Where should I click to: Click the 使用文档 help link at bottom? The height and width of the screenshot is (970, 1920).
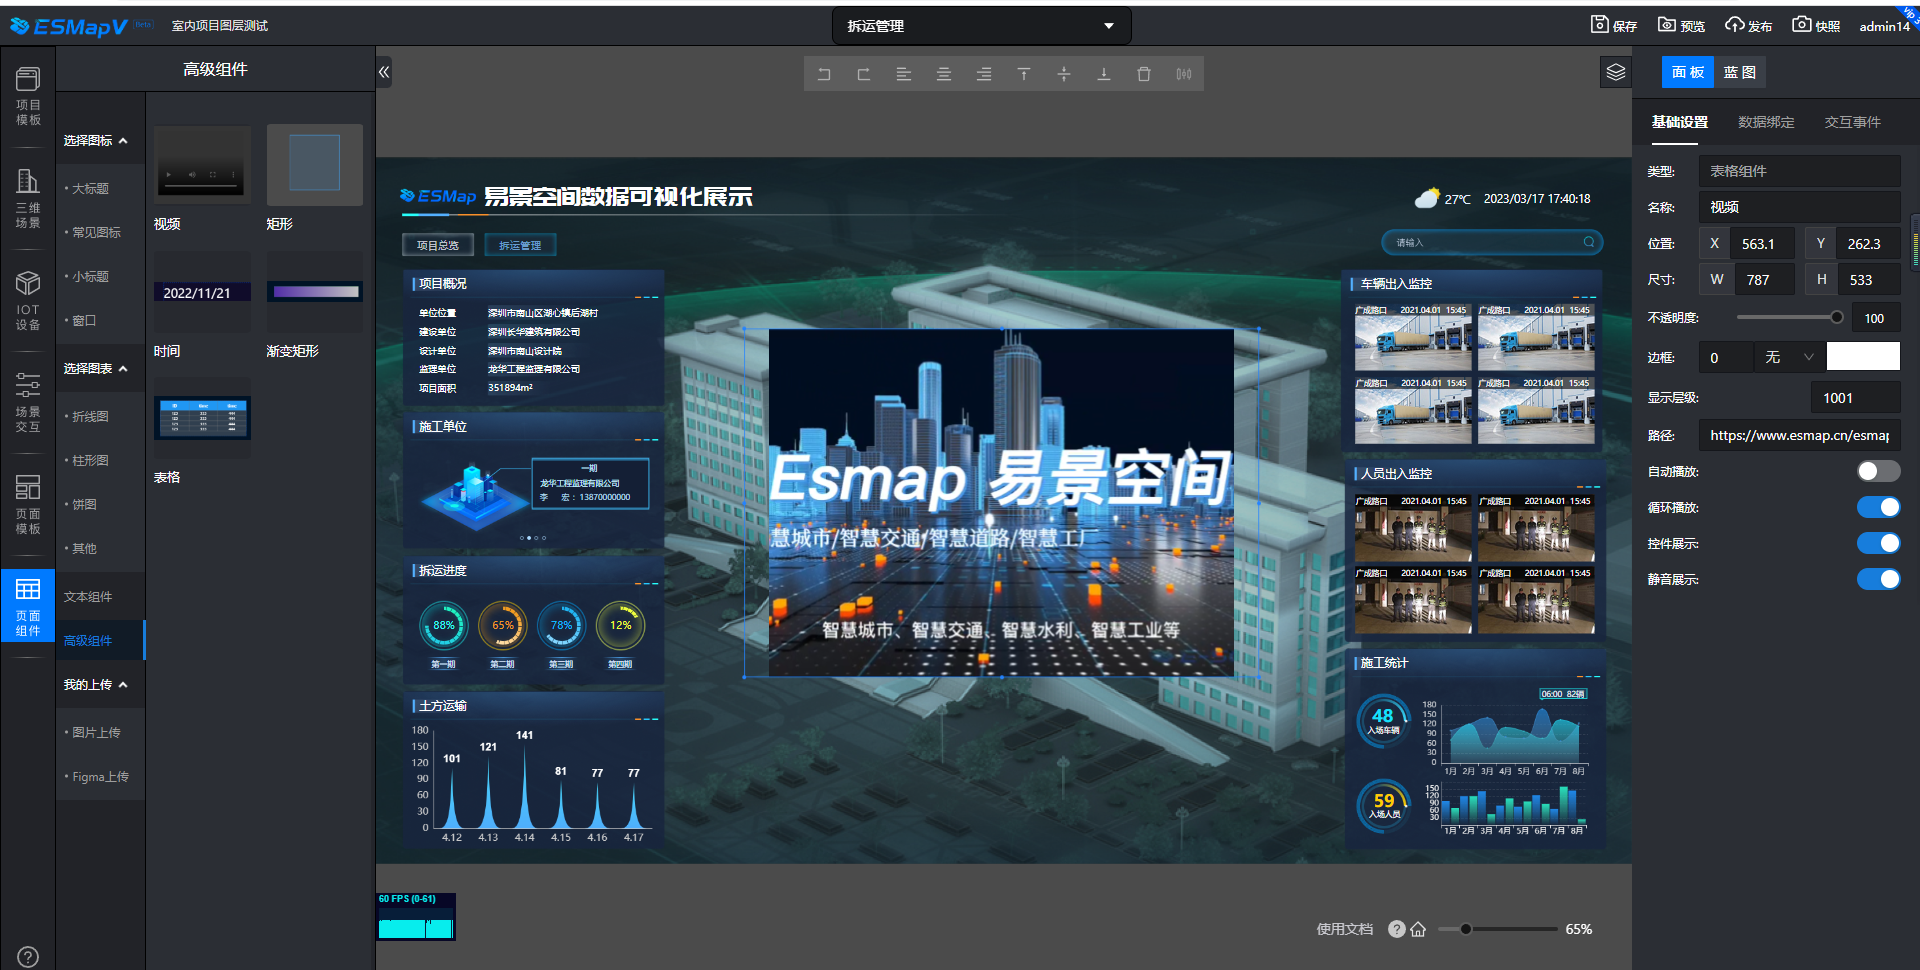[x=1345, y=929]
